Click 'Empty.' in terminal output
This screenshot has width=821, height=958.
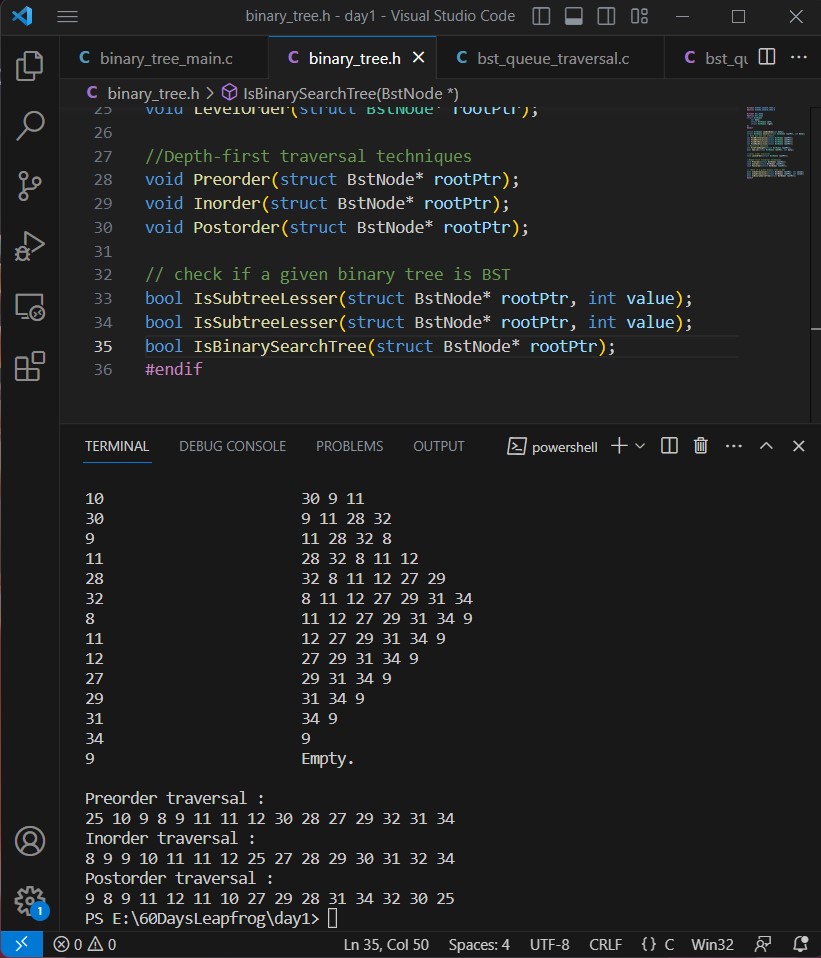327,759
